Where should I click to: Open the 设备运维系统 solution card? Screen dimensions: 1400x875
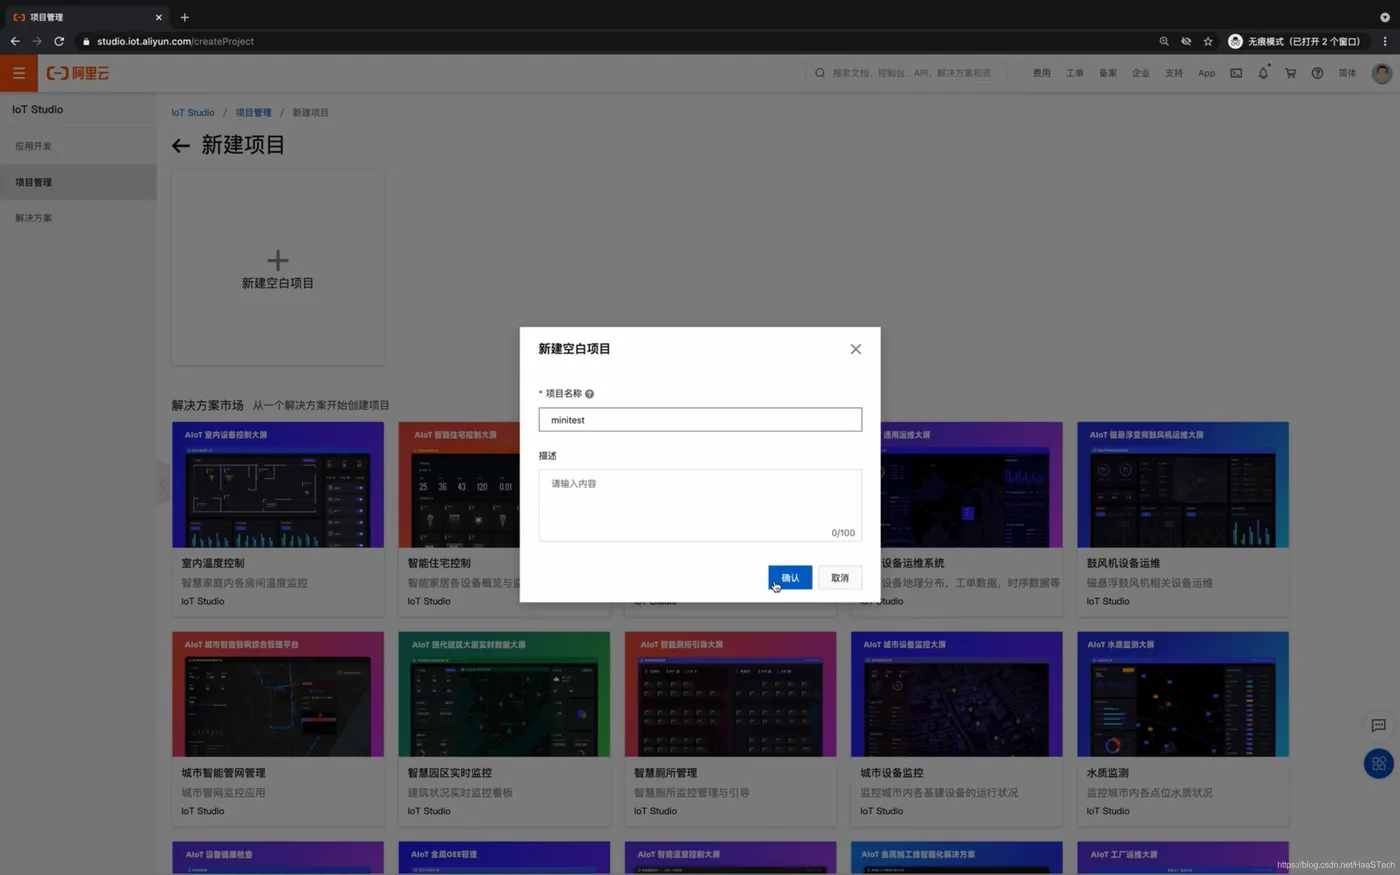pos(971,519)
